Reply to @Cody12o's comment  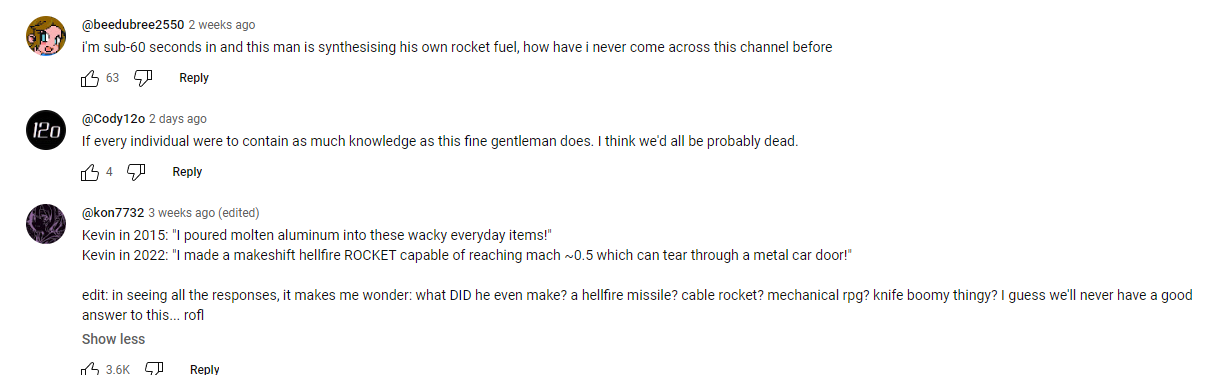pos(187,172)
